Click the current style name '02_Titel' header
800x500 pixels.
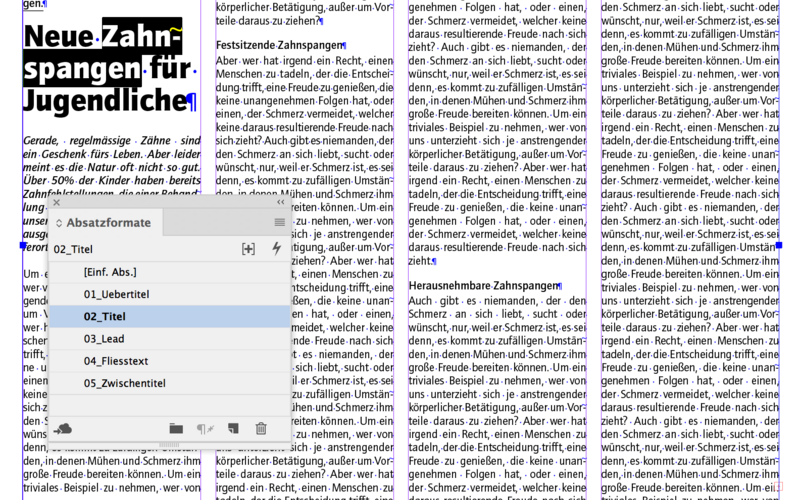pos(73,249)
